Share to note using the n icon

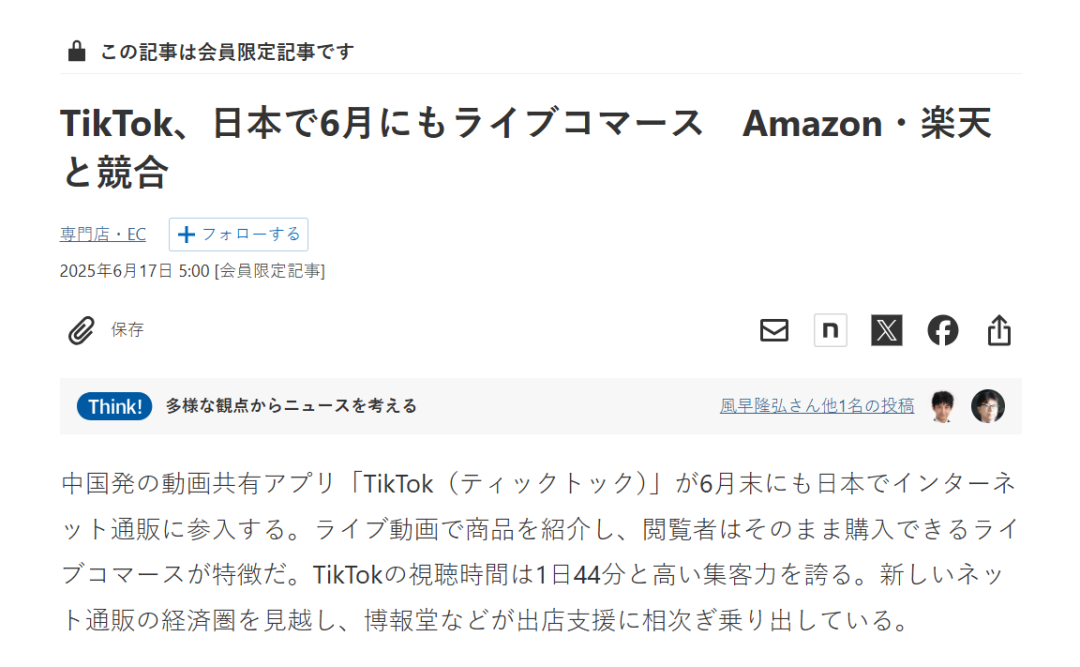[830, 330]
